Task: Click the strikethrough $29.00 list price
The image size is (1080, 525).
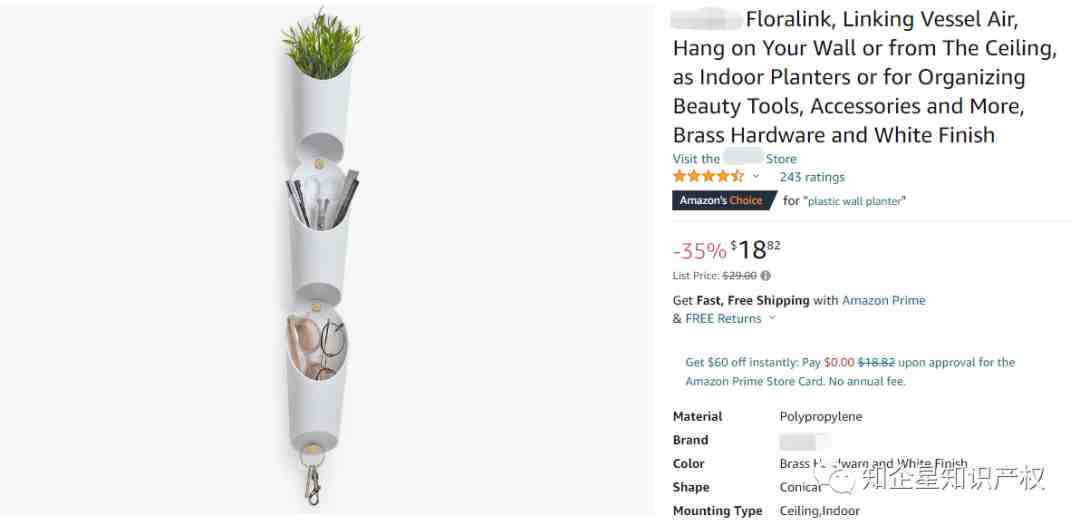Action: pos(739,276)
